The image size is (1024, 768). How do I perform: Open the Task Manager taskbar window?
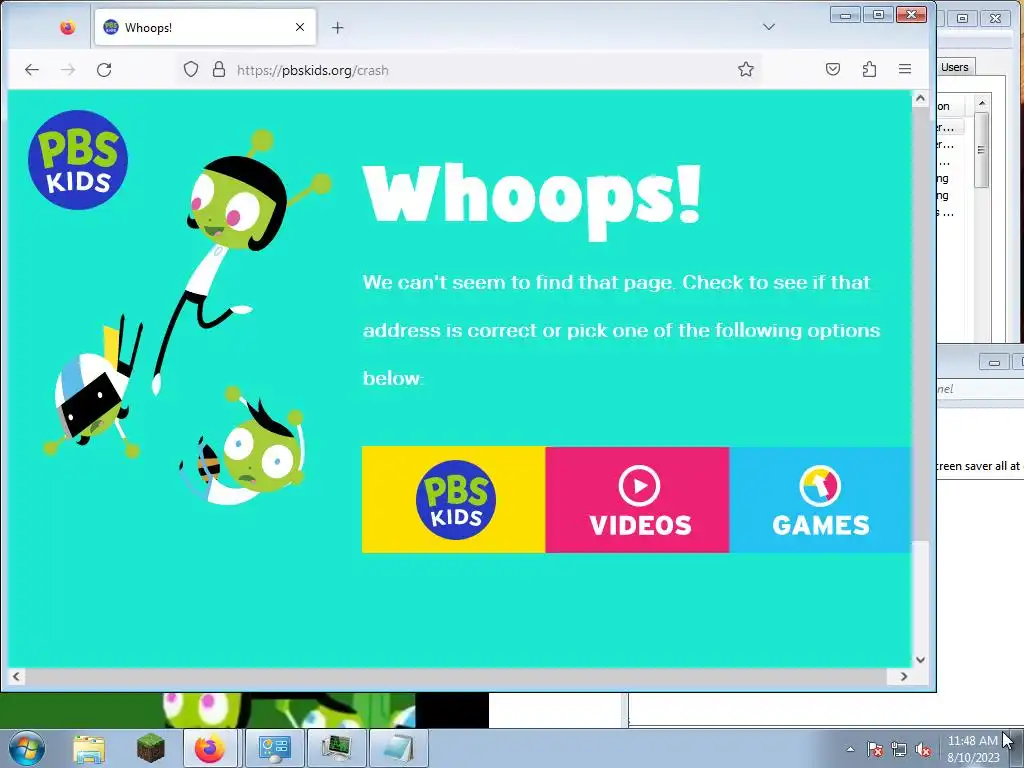[336, 748]
